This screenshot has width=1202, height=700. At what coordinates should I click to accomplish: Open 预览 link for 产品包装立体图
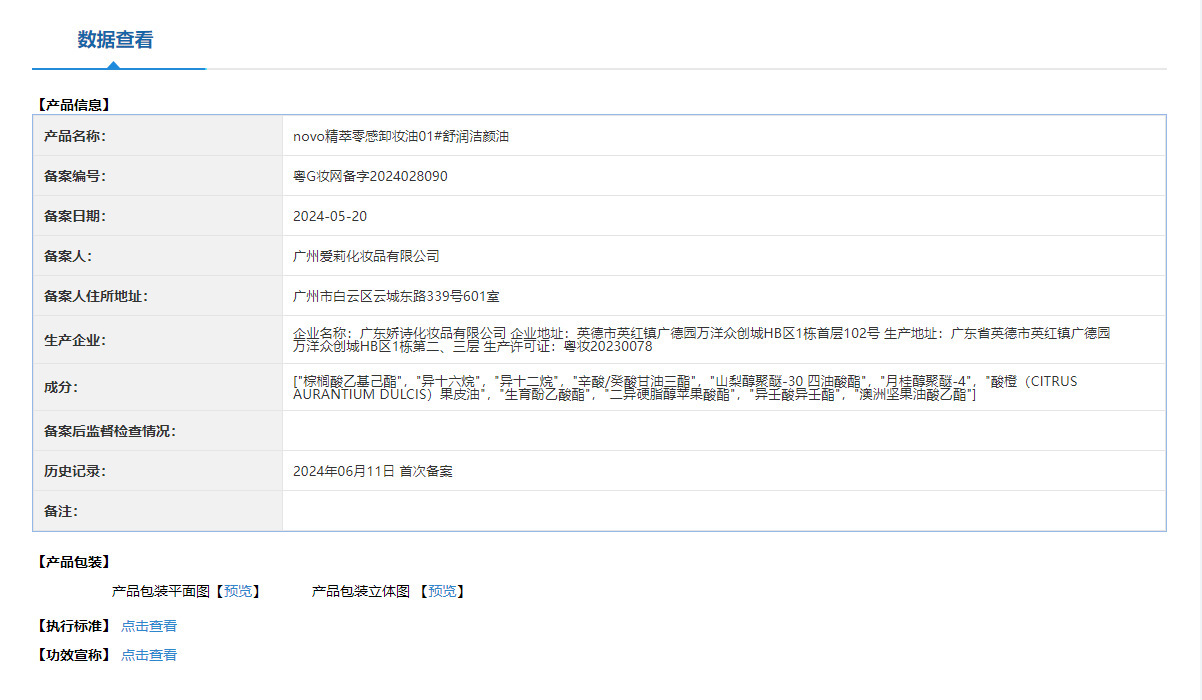coord(442,591)
